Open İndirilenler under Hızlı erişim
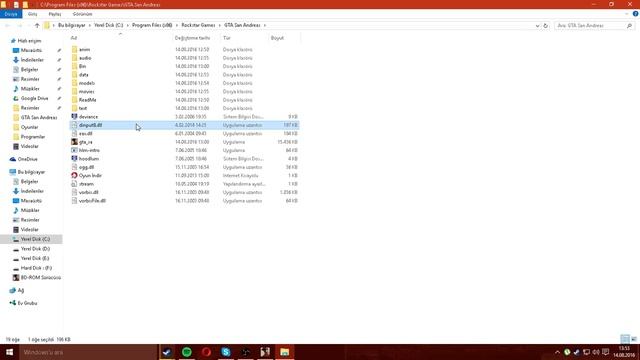This screenshot has width=640, height=360. tap(32, 60)
